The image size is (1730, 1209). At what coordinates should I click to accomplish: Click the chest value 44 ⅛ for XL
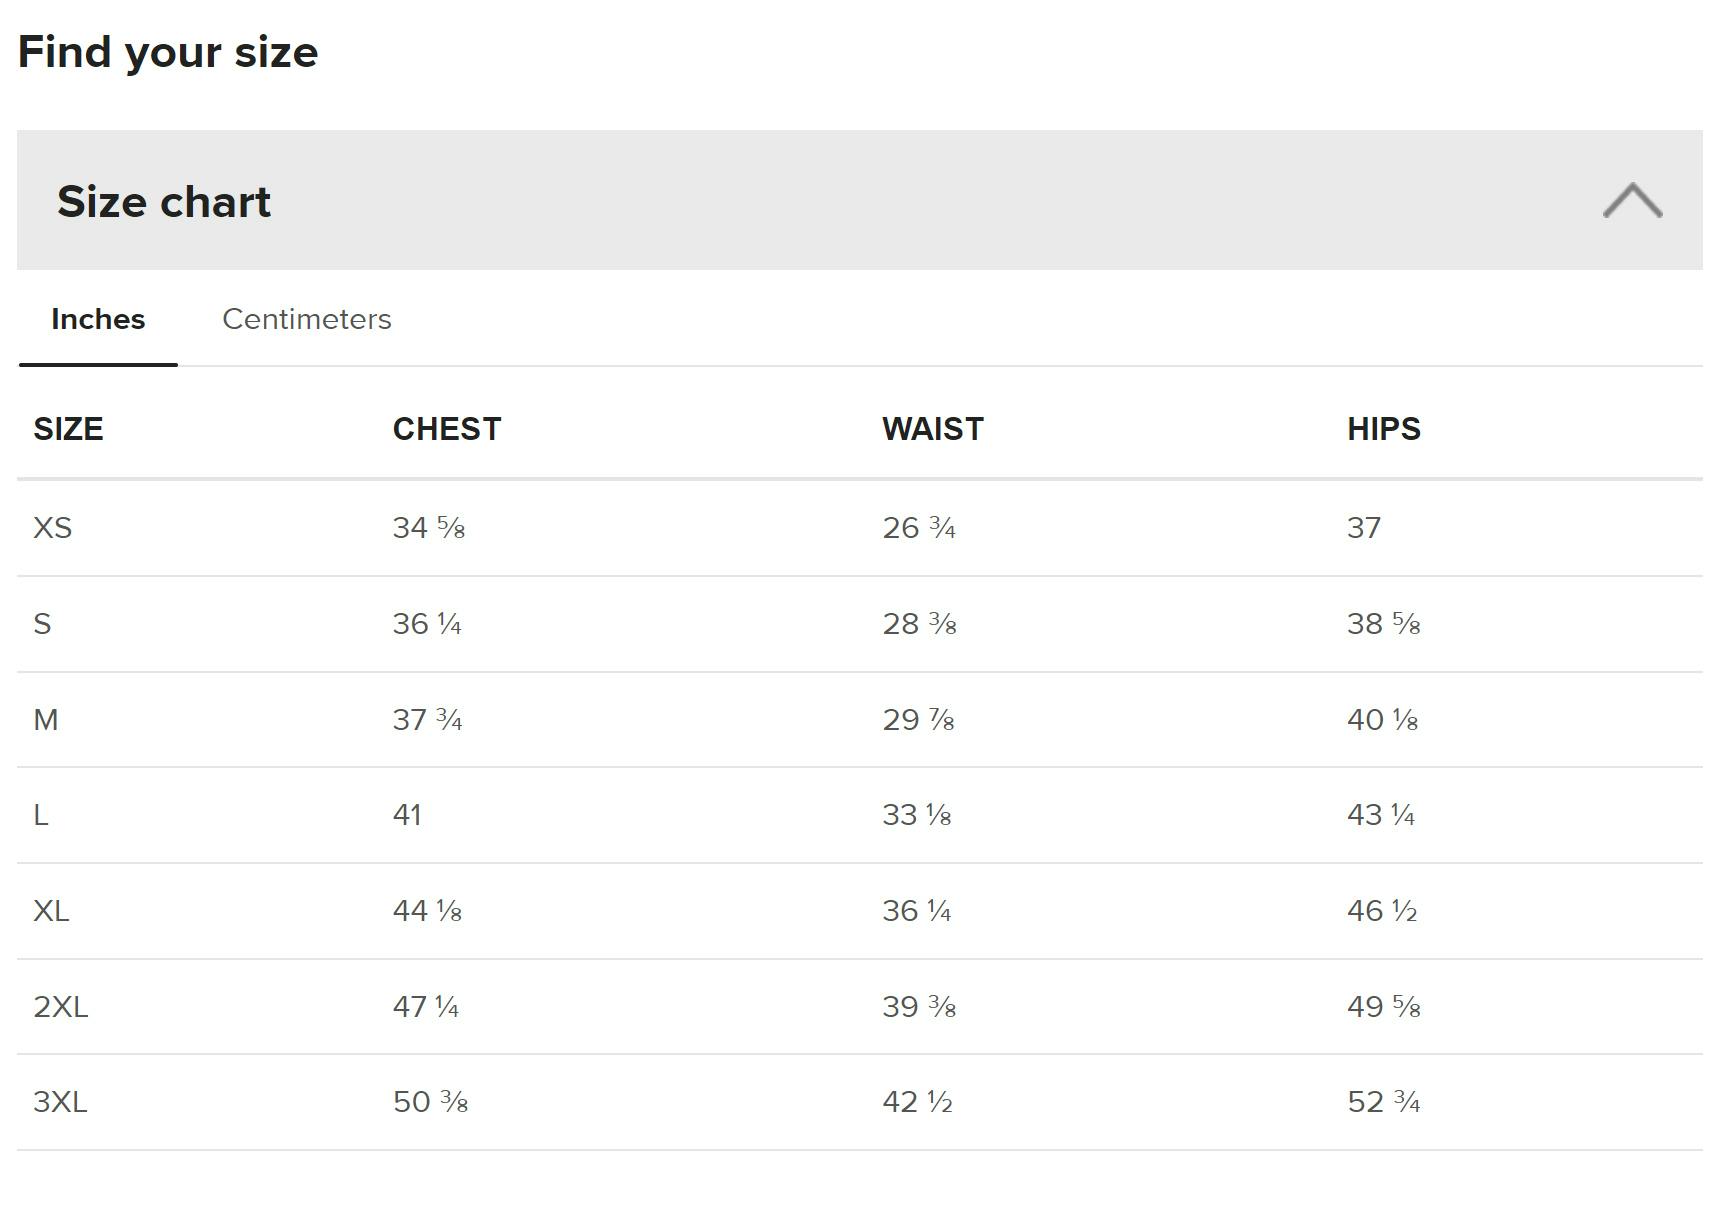[427, 911]
